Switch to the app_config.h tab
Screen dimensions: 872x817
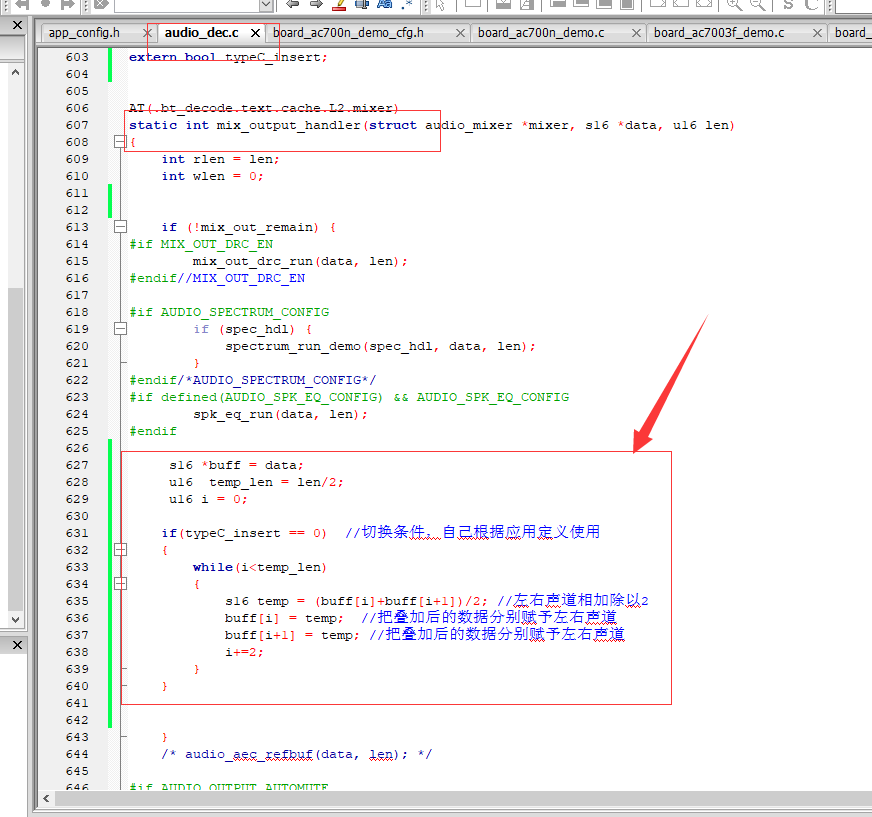coord(84,33)
